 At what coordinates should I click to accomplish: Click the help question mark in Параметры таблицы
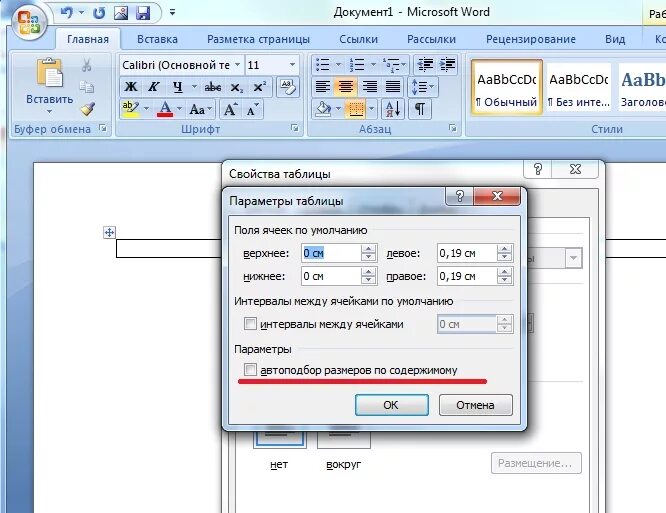[460, 196]
